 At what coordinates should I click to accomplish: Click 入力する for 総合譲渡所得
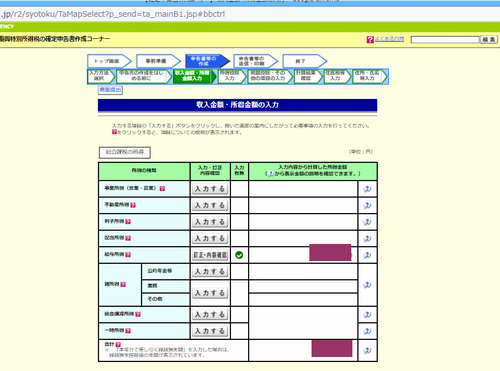tap(210, 315)
